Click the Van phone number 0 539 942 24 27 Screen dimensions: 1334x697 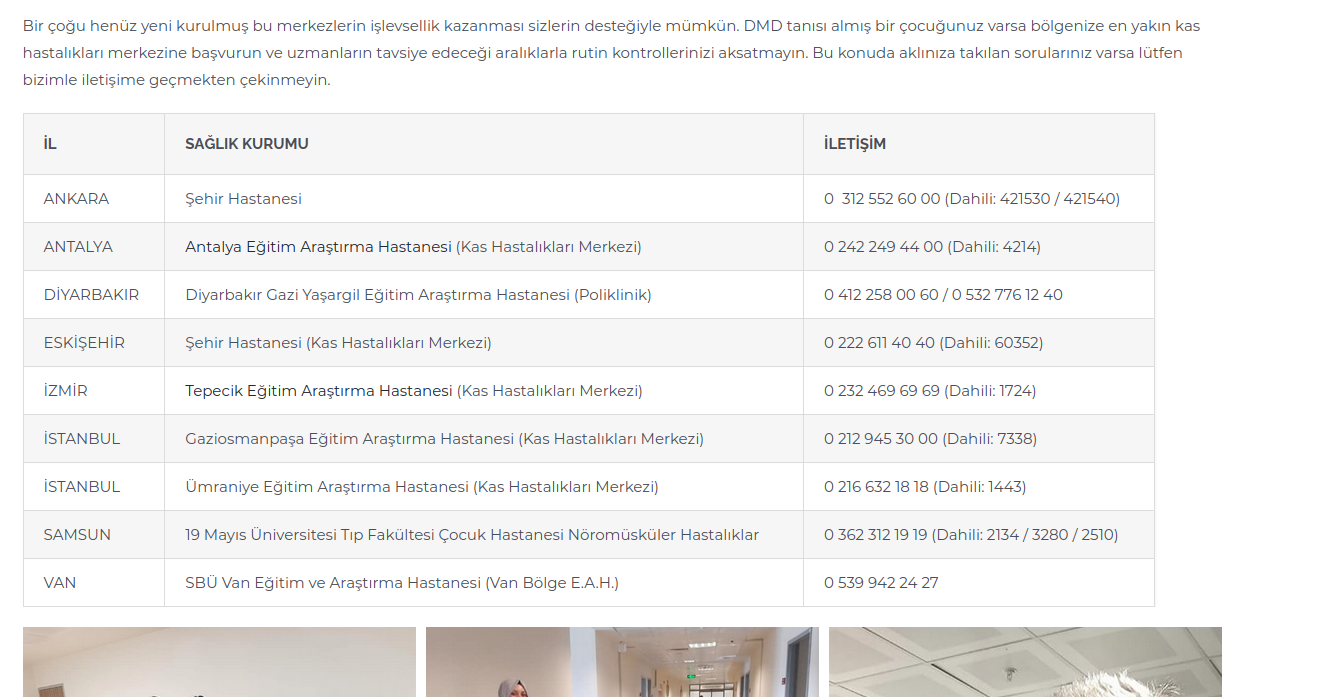(881, 583)
